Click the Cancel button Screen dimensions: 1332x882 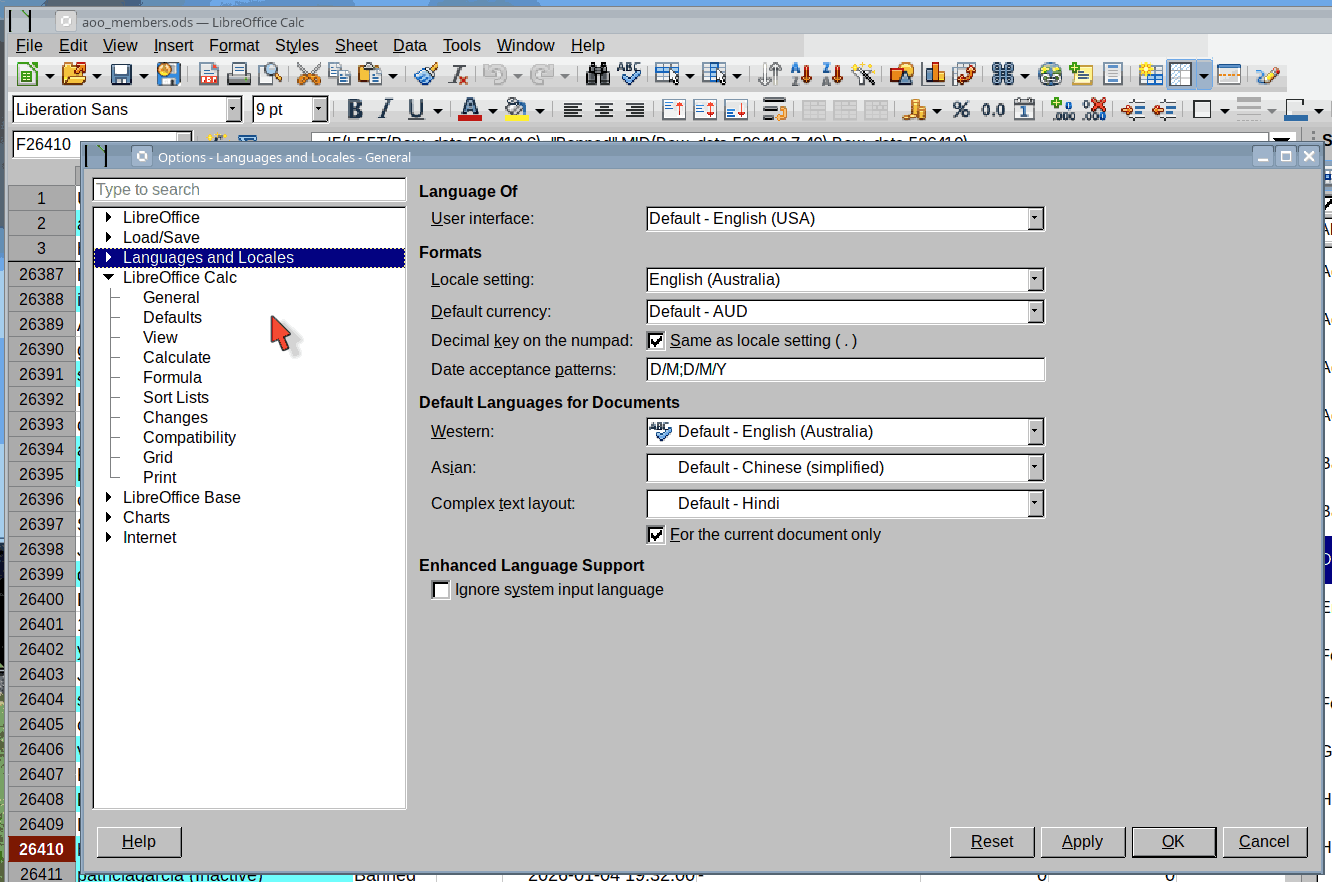point(1264,842)
